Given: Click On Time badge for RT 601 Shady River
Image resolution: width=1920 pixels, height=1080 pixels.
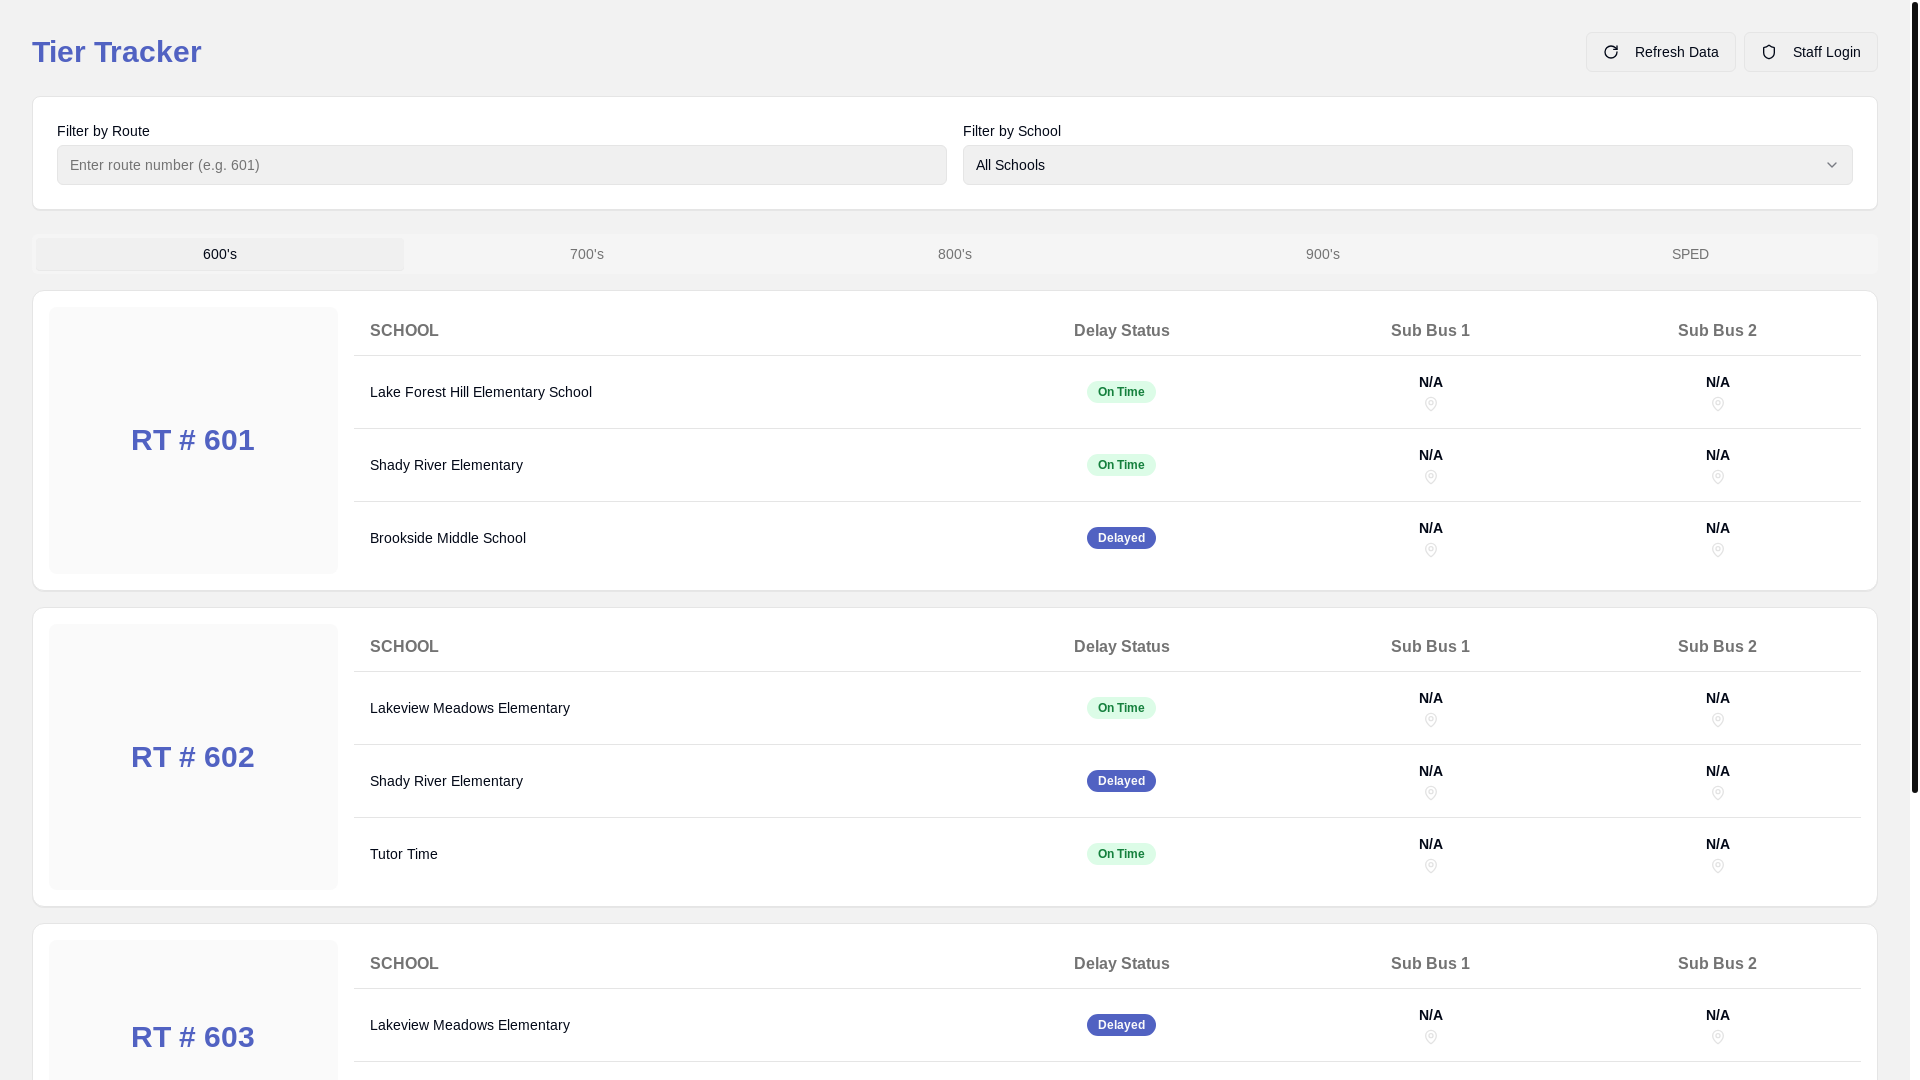Looking at the screenshot, I should 1121,465.
